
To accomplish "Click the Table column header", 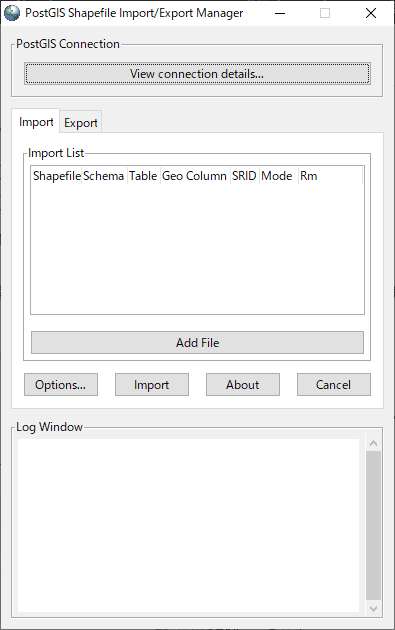I will (143, 176).
